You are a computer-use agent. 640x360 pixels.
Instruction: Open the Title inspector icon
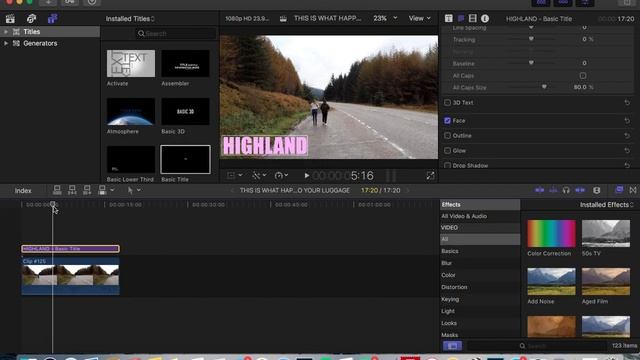[449, 18]
